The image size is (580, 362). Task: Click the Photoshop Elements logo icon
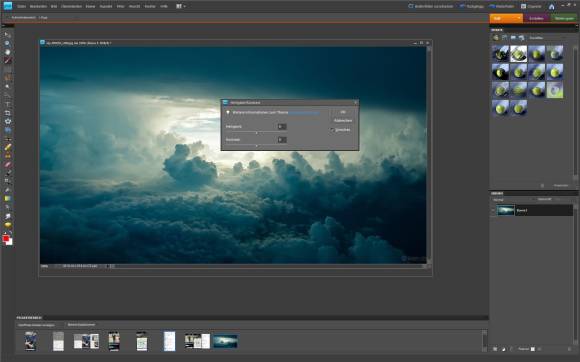tap(7, 6)
